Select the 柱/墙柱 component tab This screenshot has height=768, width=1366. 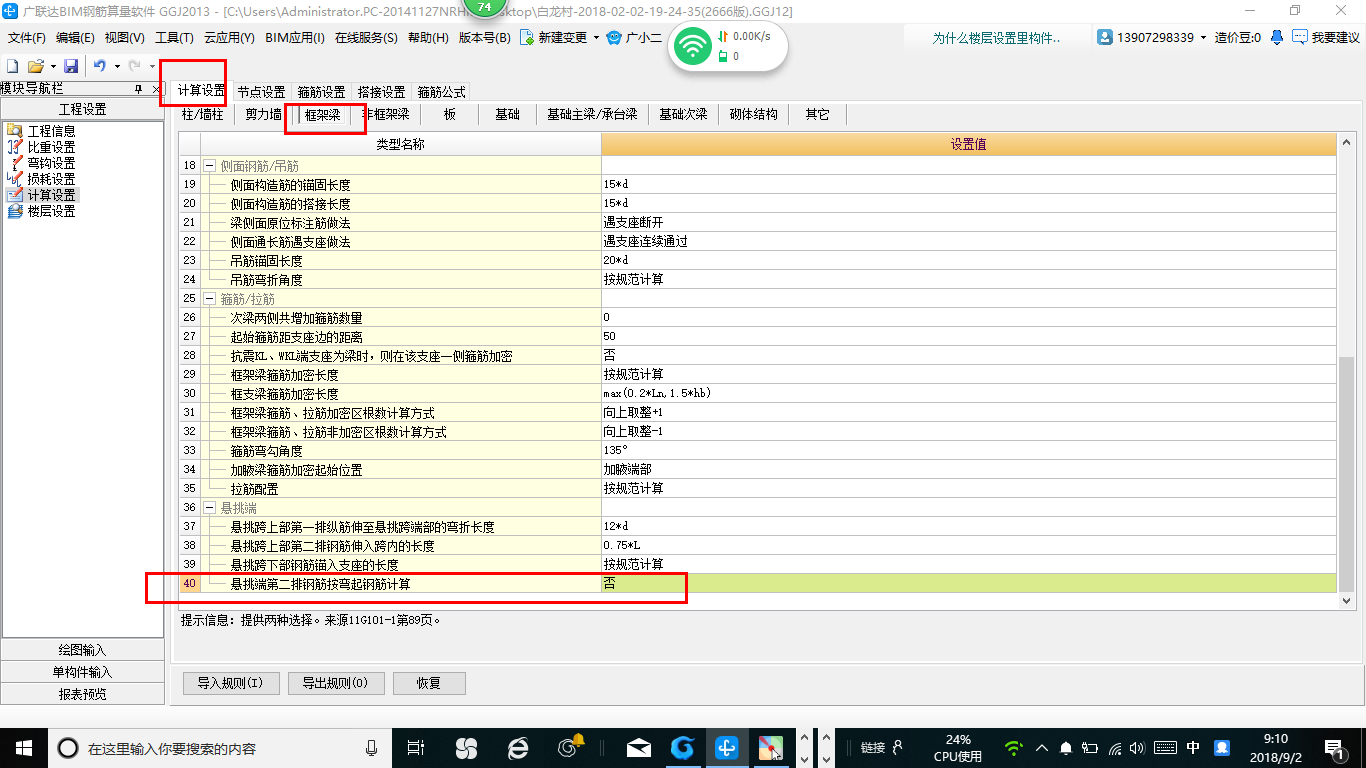[x=202, y=115]
